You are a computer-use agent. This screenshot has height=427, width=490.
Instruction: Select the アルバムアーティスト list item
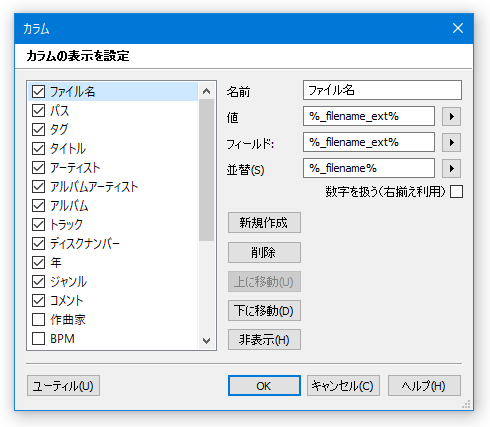[113, 187]
